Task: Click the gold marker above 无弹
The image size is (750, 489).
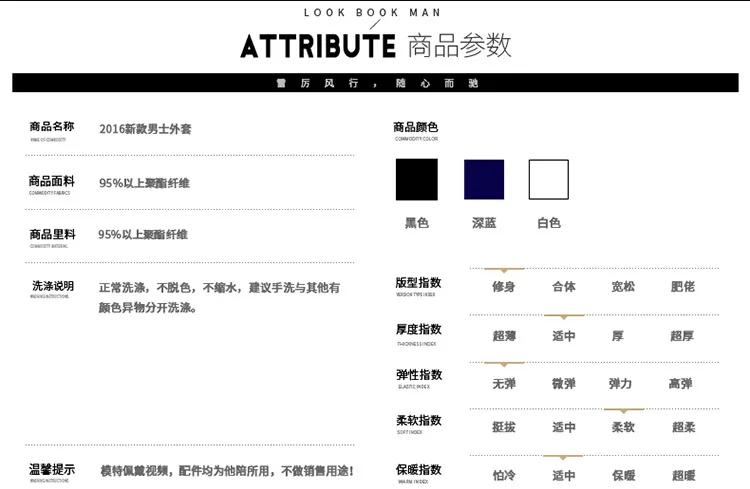Action: (504, 365)
